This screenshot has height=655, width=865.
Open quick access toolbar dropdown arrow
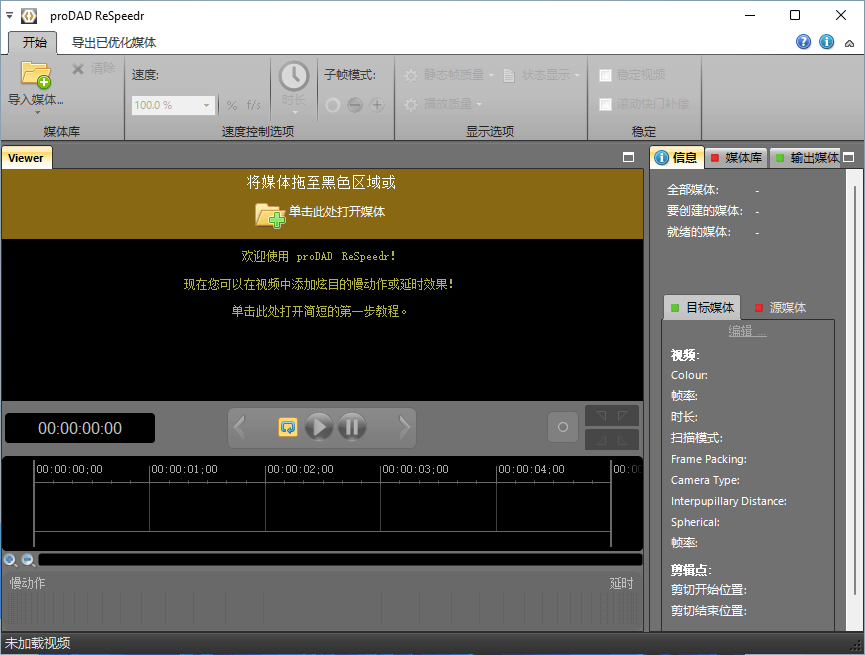pos(9,15)
